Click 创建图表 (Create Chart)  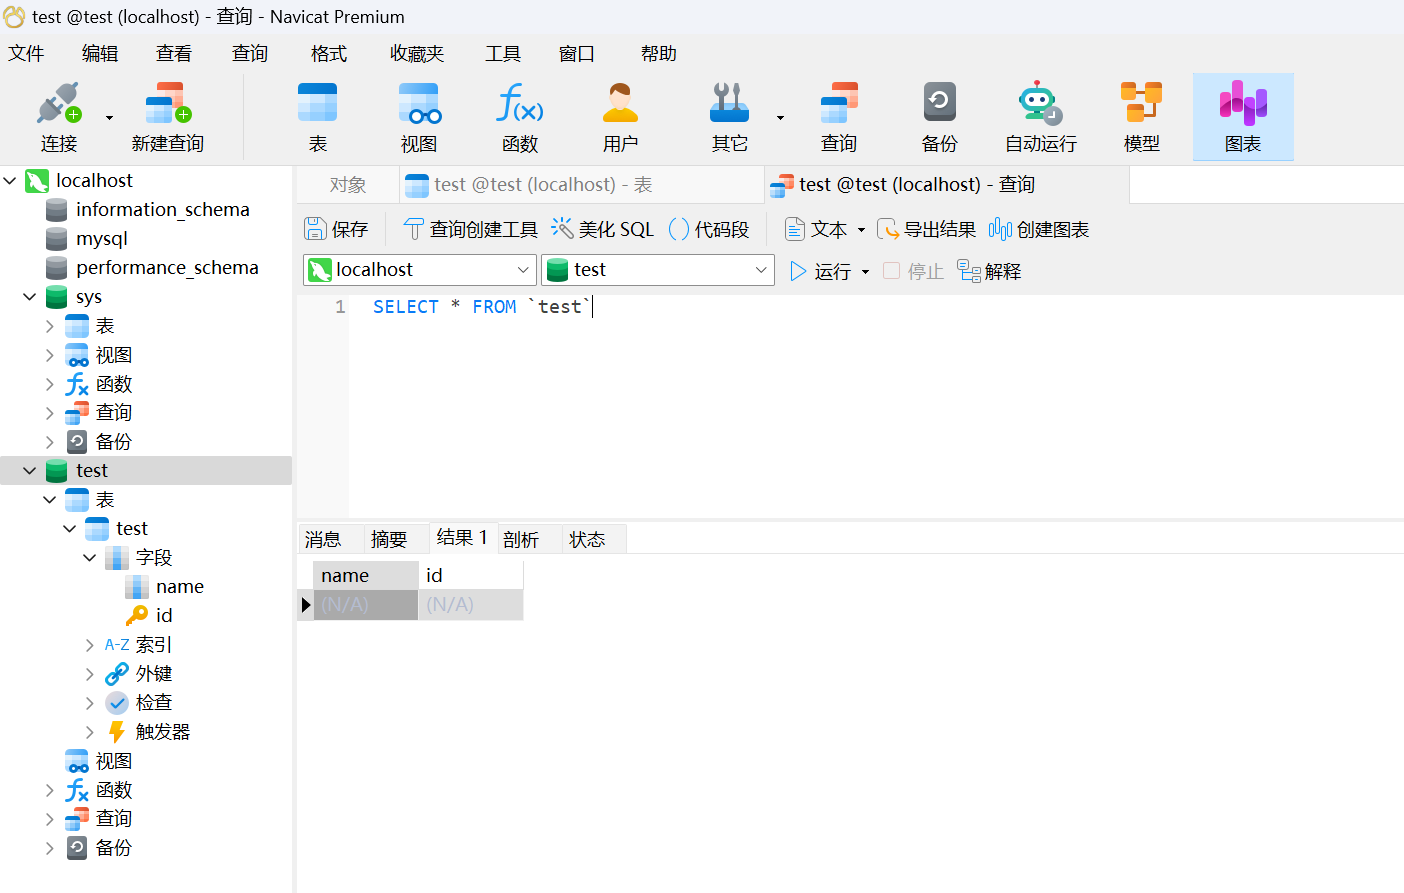click(x=1039, y=229)
